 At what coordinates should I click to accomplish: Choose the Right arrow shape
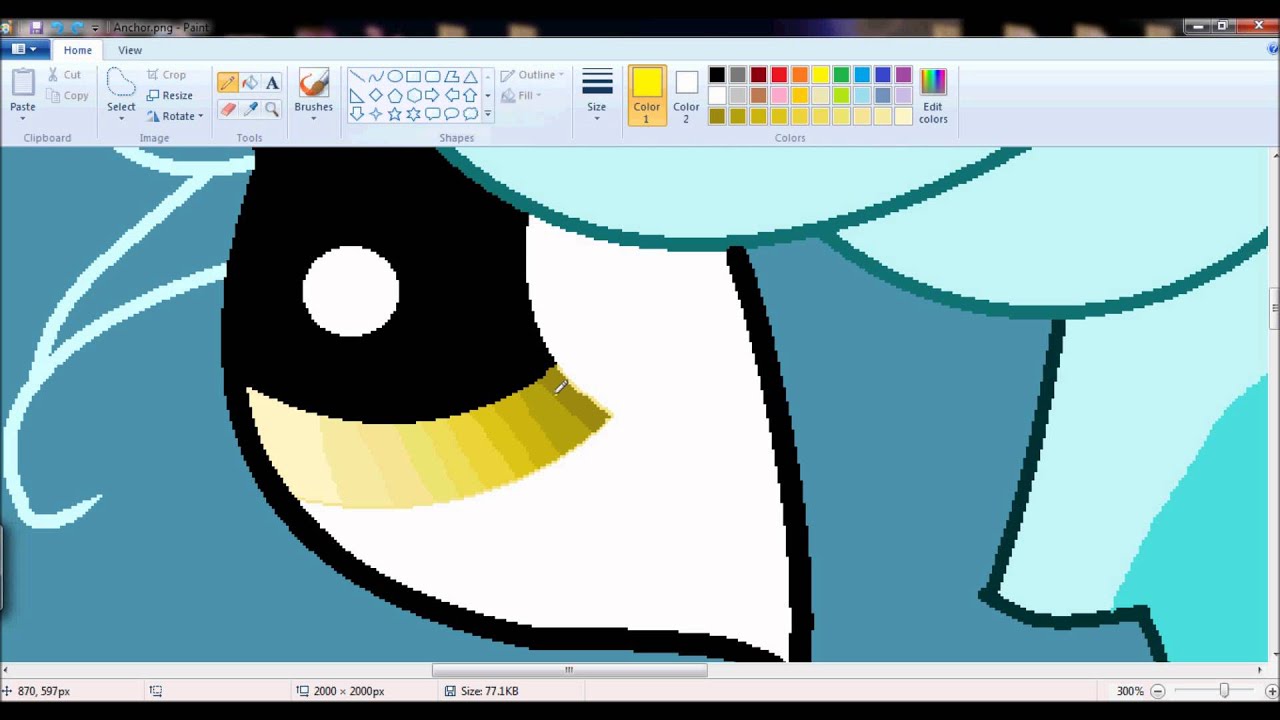432,95
